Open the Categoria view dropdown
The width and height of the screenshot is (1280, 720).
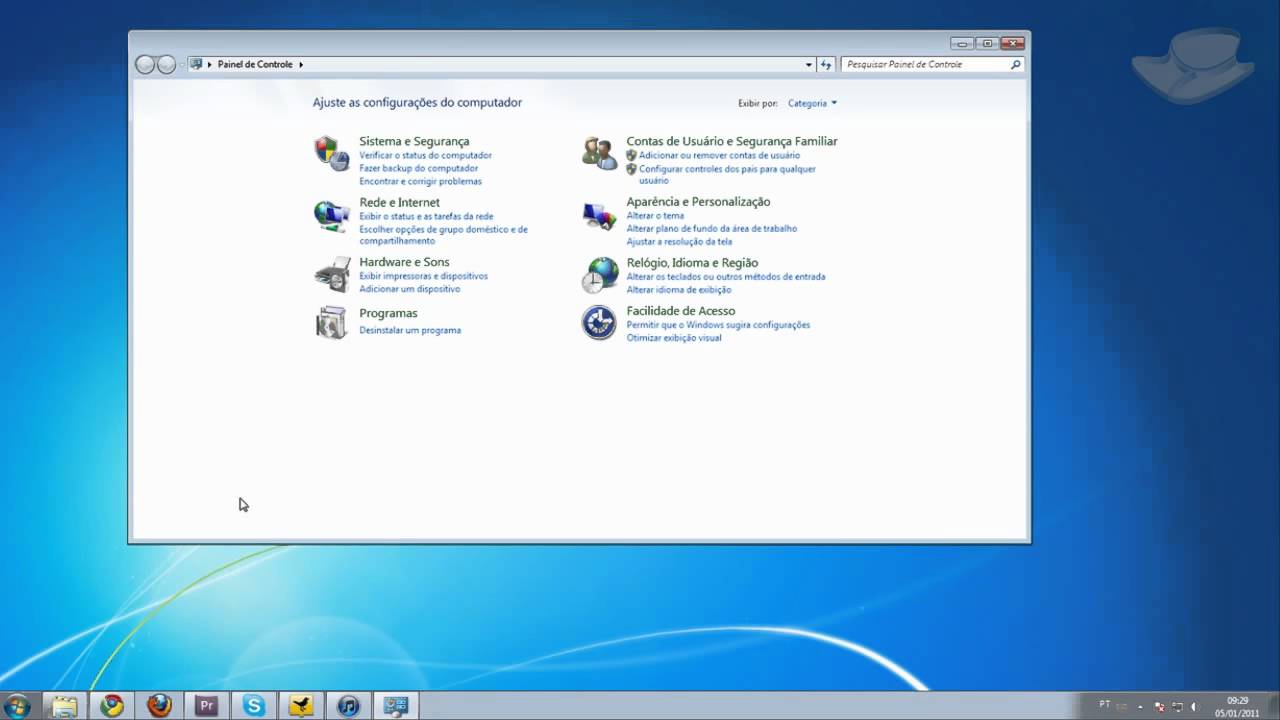point(812,103)
